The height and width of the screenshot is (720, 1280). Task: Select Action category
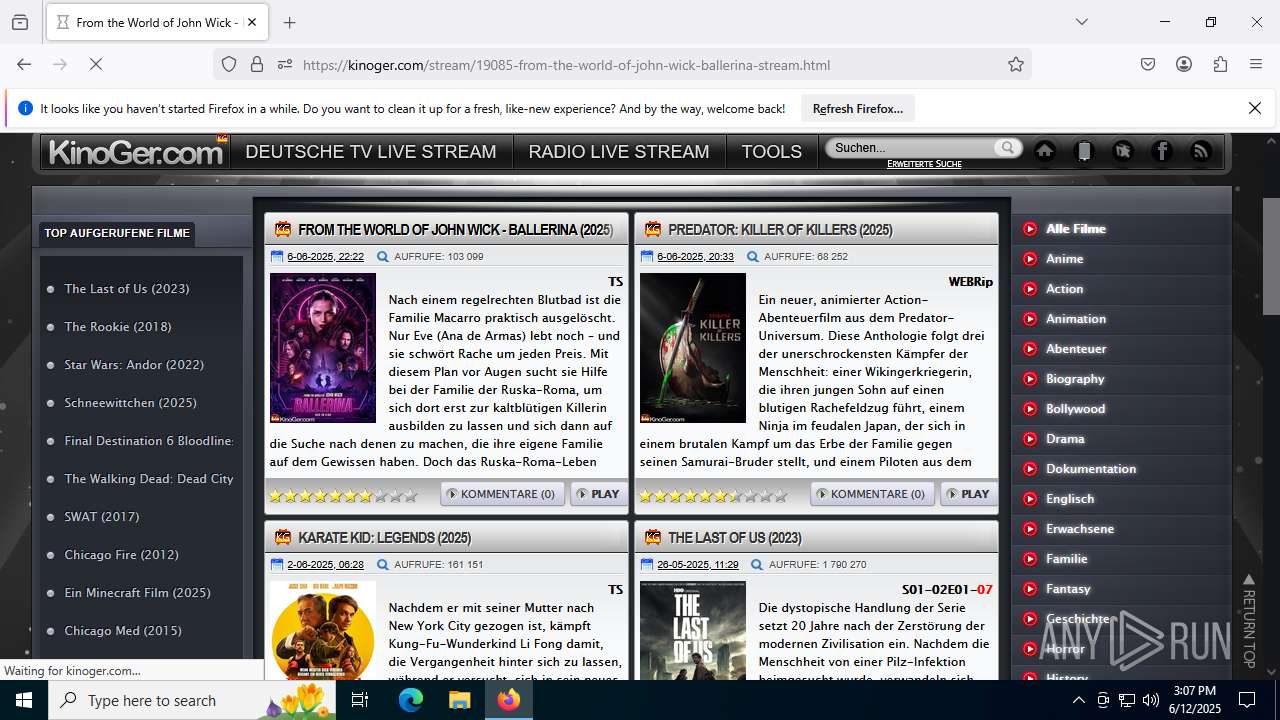(x=1065, y=289)
